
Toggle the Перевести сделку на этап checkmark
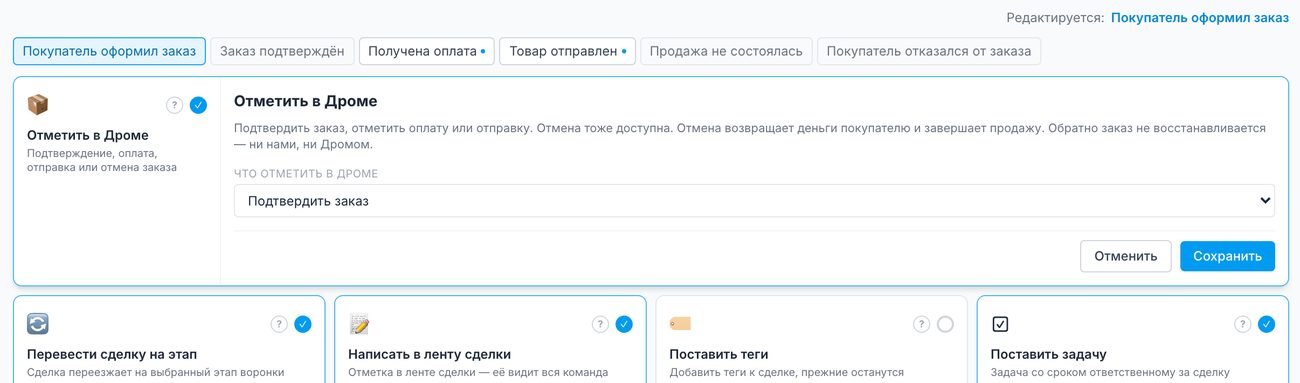(303, 324)
